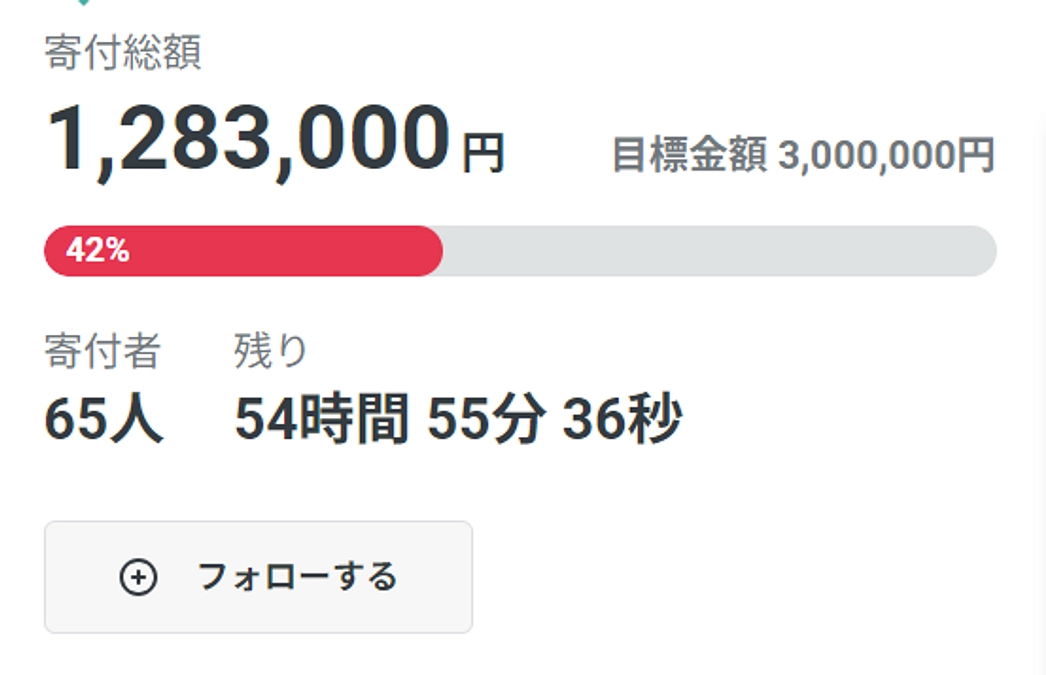The image size is (1046, 675).
Task: Click the plus icon inside the follow button
Action: [138, 577]
